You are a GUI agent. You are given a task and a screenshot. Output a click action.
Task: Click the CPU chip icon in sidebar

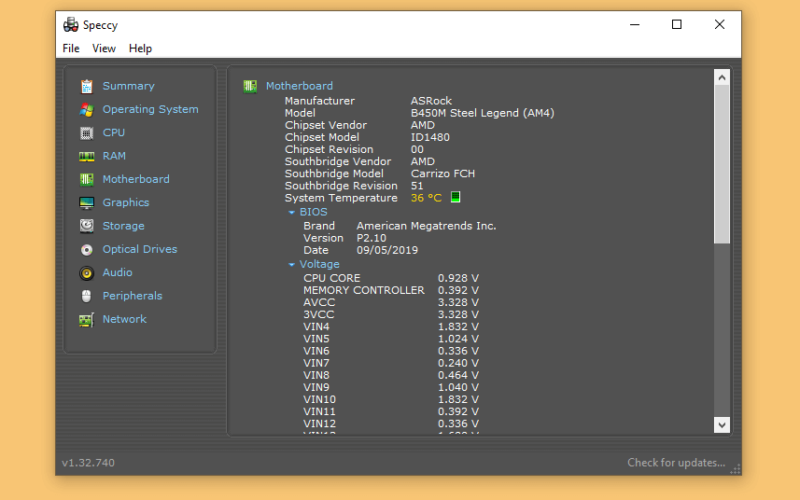(x=87, y=133)
